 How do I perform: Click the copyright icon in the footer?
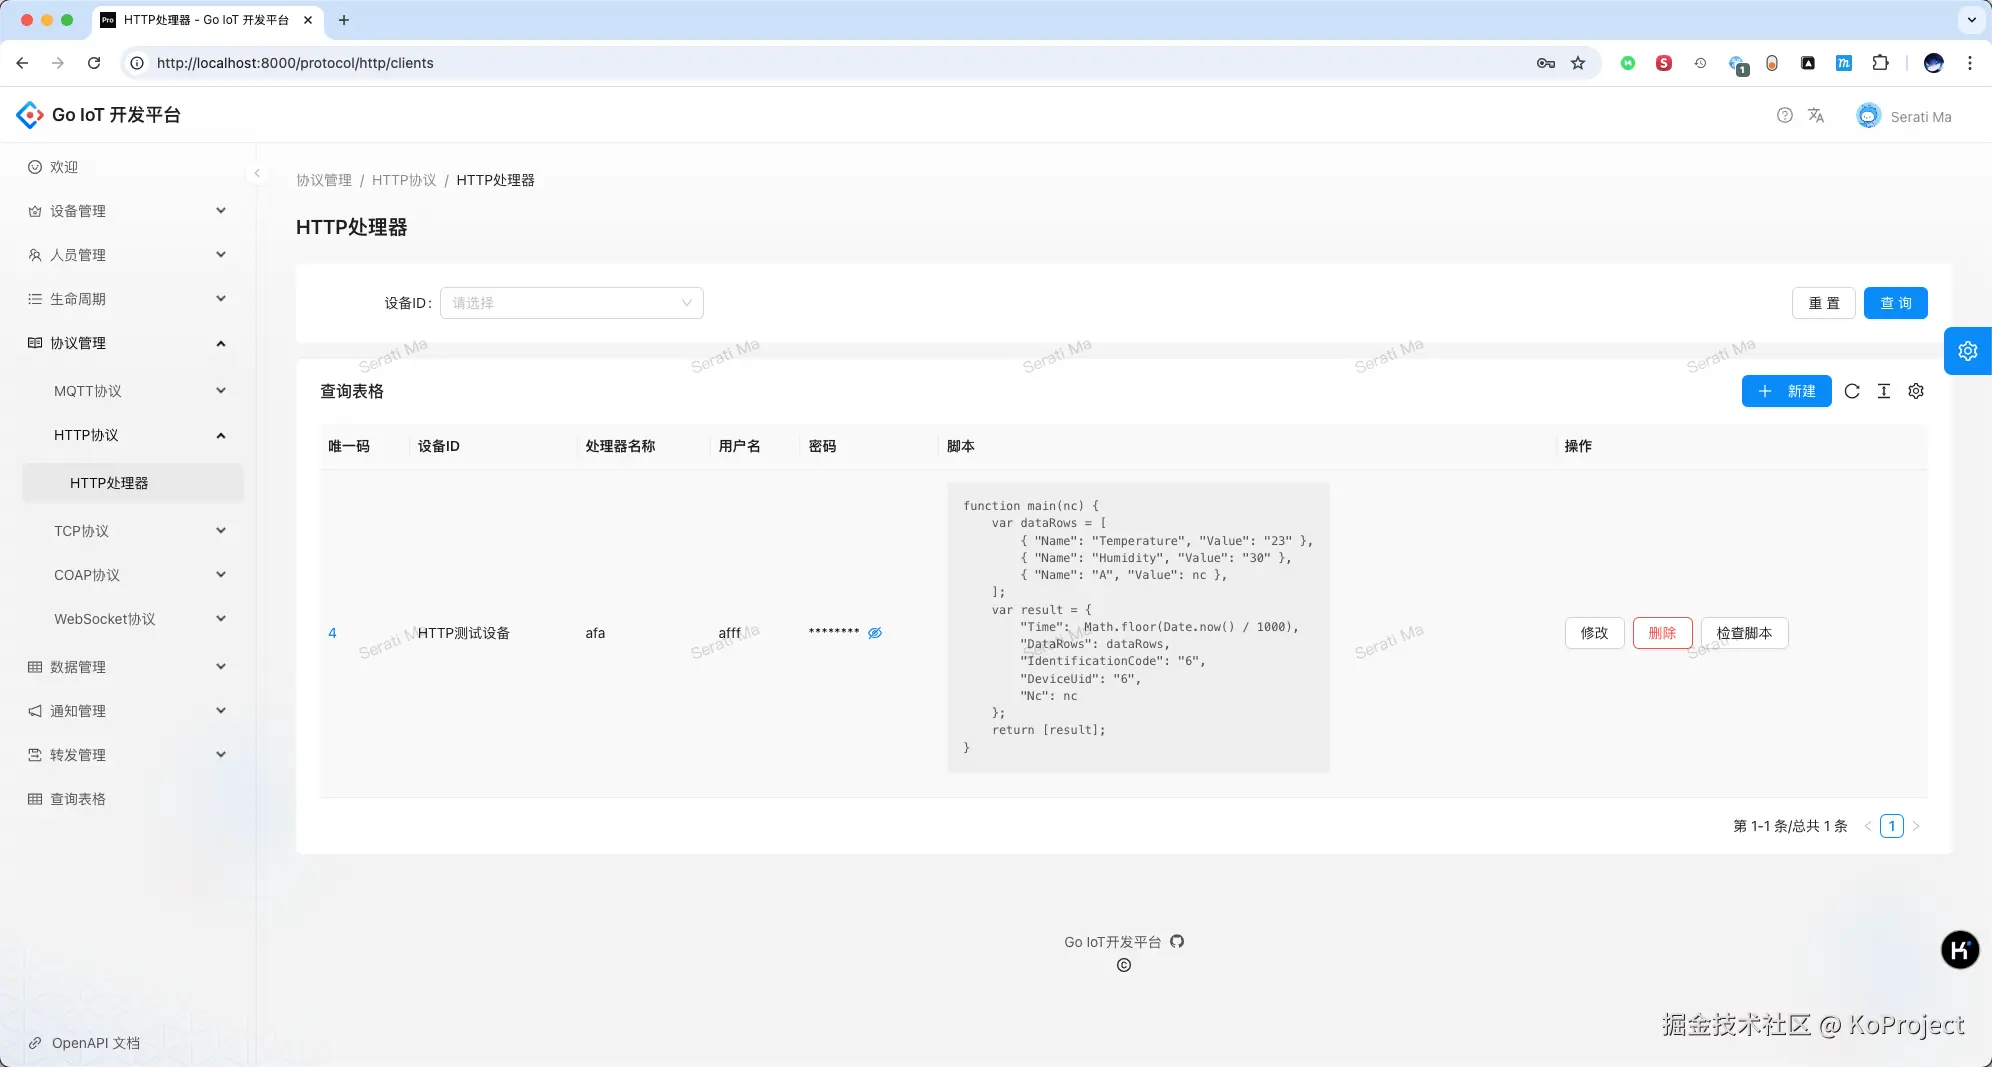(1124, 965)
